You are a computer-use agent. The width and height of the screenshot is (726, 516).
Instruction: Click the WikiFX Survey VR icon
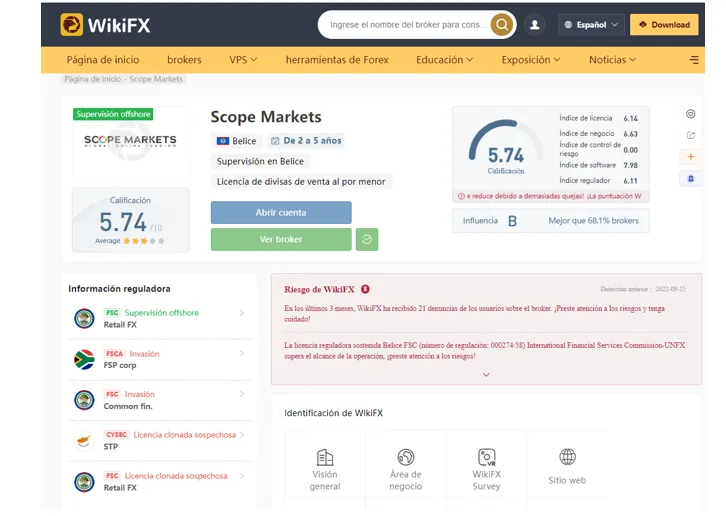coord(487,457)
